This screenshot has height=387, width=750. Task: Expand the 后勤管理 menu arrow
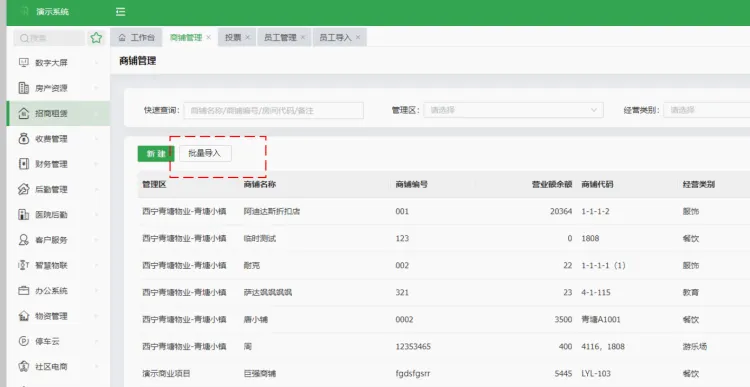coord(97,189)
